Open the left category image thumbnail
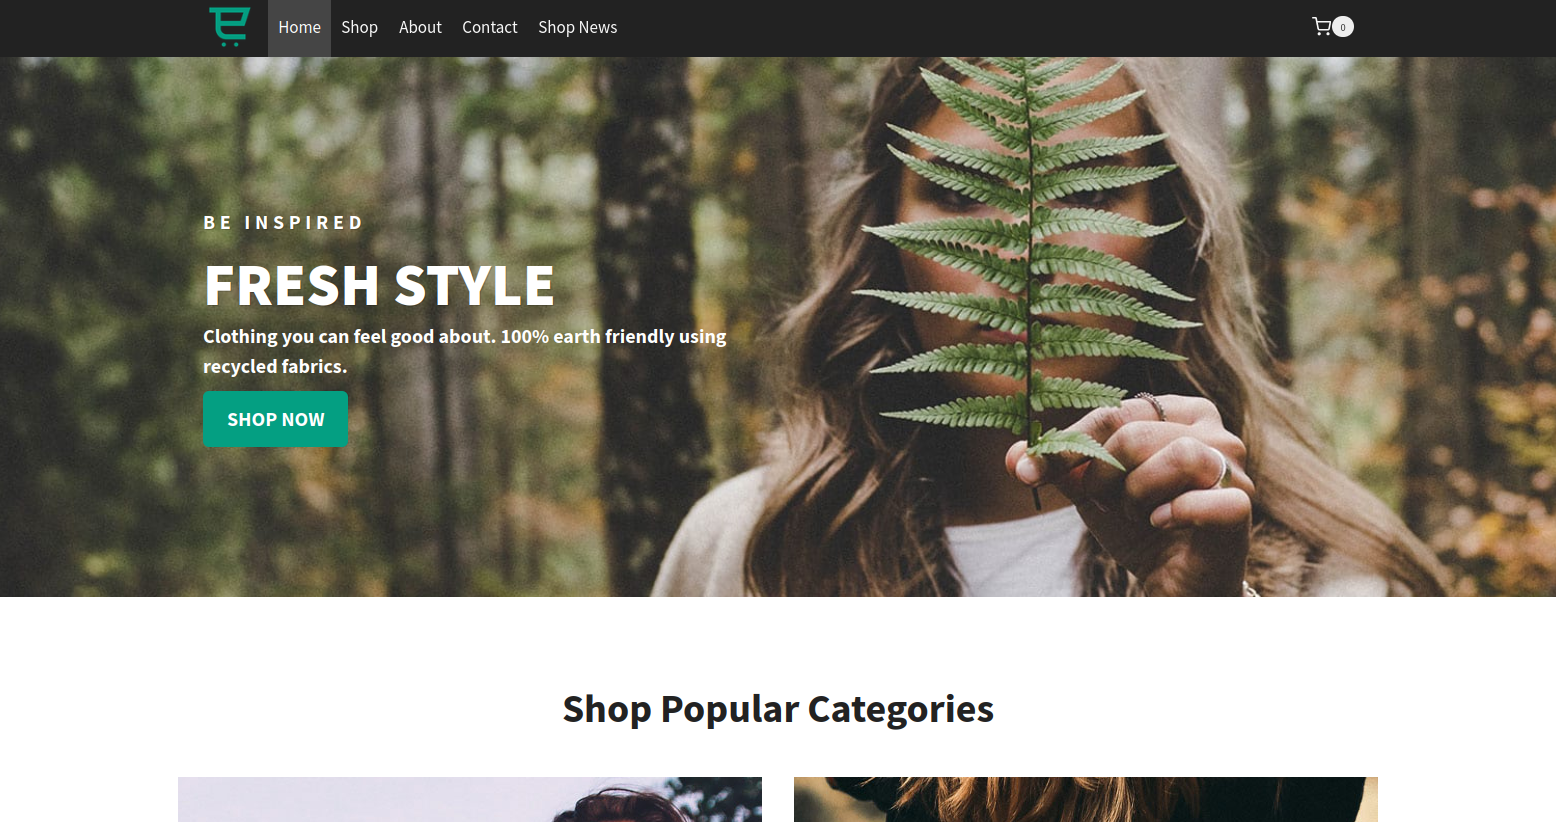 tap(470, 799)
